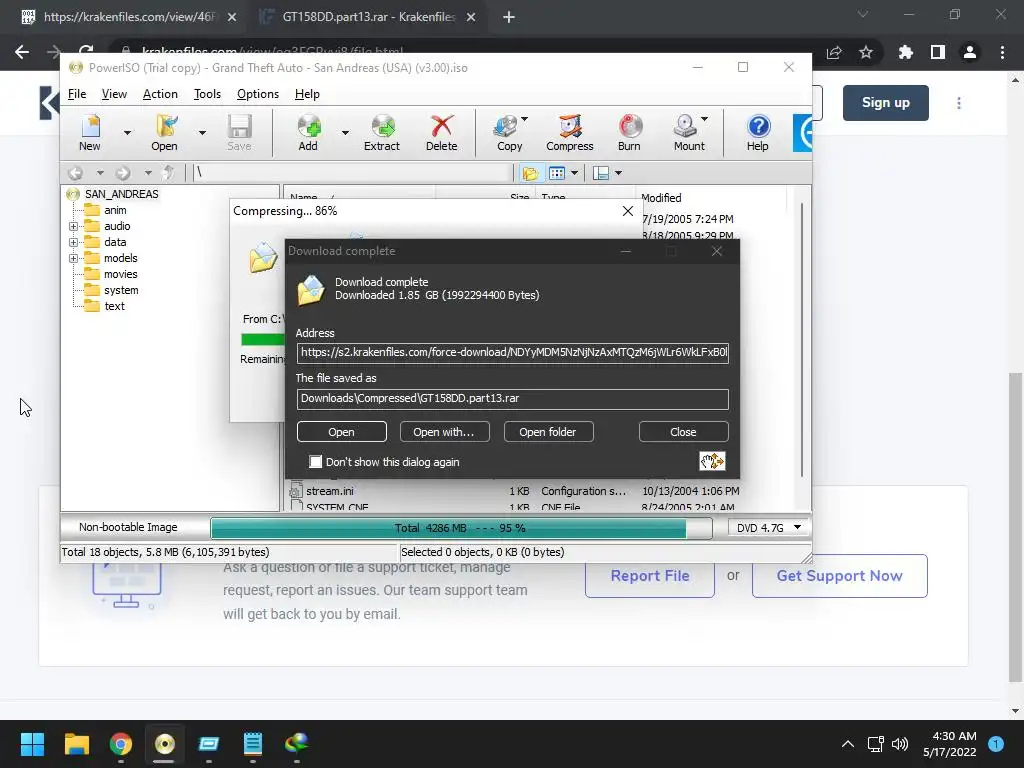The width and height of the screenshot is (1024, 768).
Task: Switch to the GT158DD.part13.rar Krakenfiles tab
Action: click(x=368, y=17)
